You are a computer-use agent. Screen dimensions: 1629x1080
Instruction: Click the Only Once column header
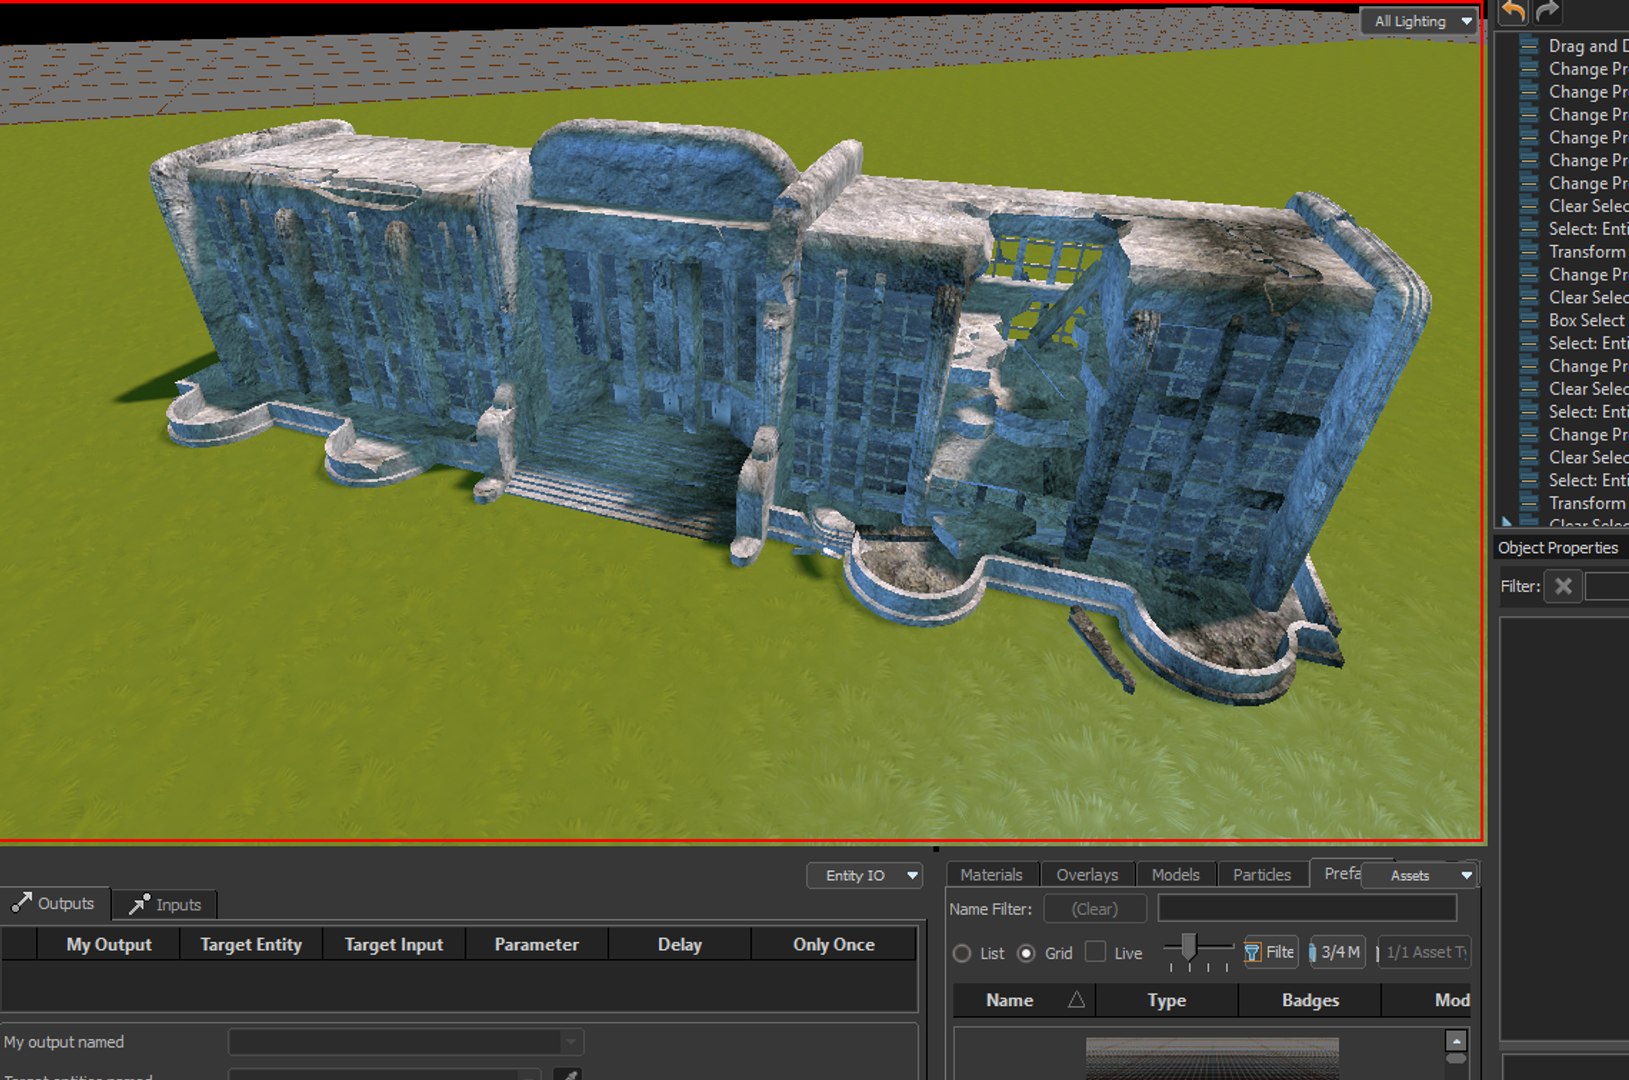[834, 944]
